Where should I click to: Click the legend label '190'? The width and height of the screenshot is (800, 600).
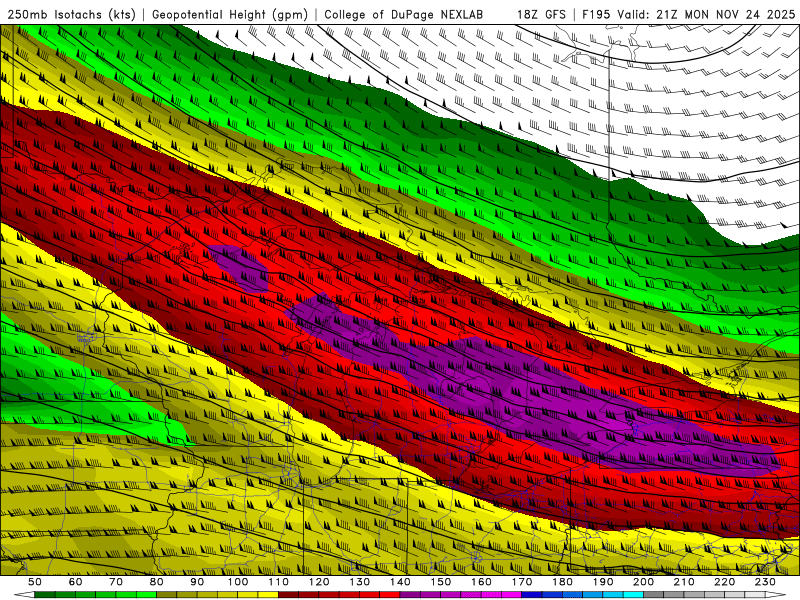click(603, 582)
